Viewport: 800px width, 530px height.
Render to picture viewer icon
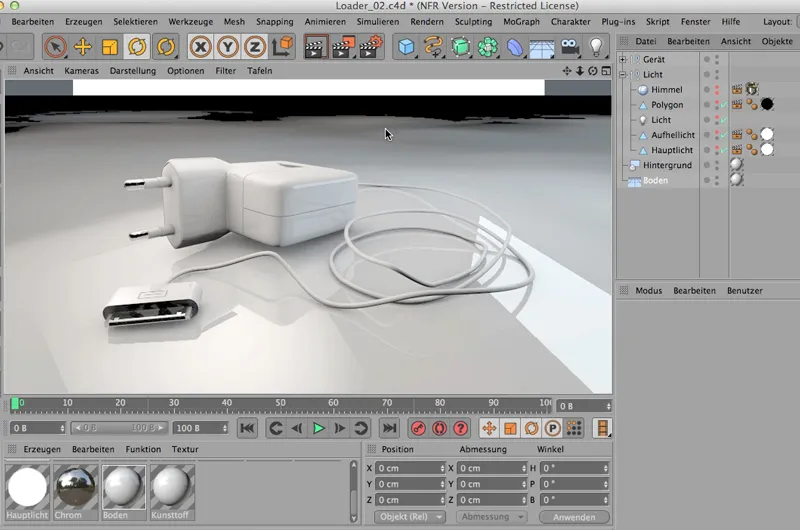coord(343,47)
